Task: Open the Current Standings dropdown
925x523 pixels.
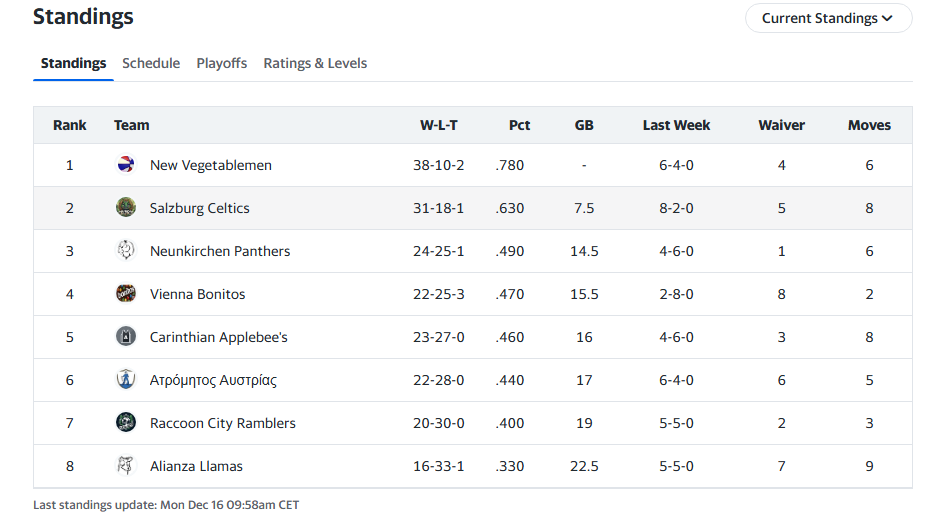Action: pos(828,18)
